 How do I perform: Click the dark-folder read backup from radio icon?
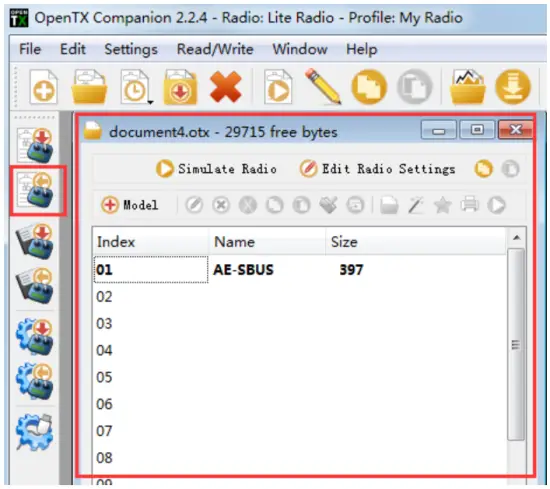[x=34, y=285]
